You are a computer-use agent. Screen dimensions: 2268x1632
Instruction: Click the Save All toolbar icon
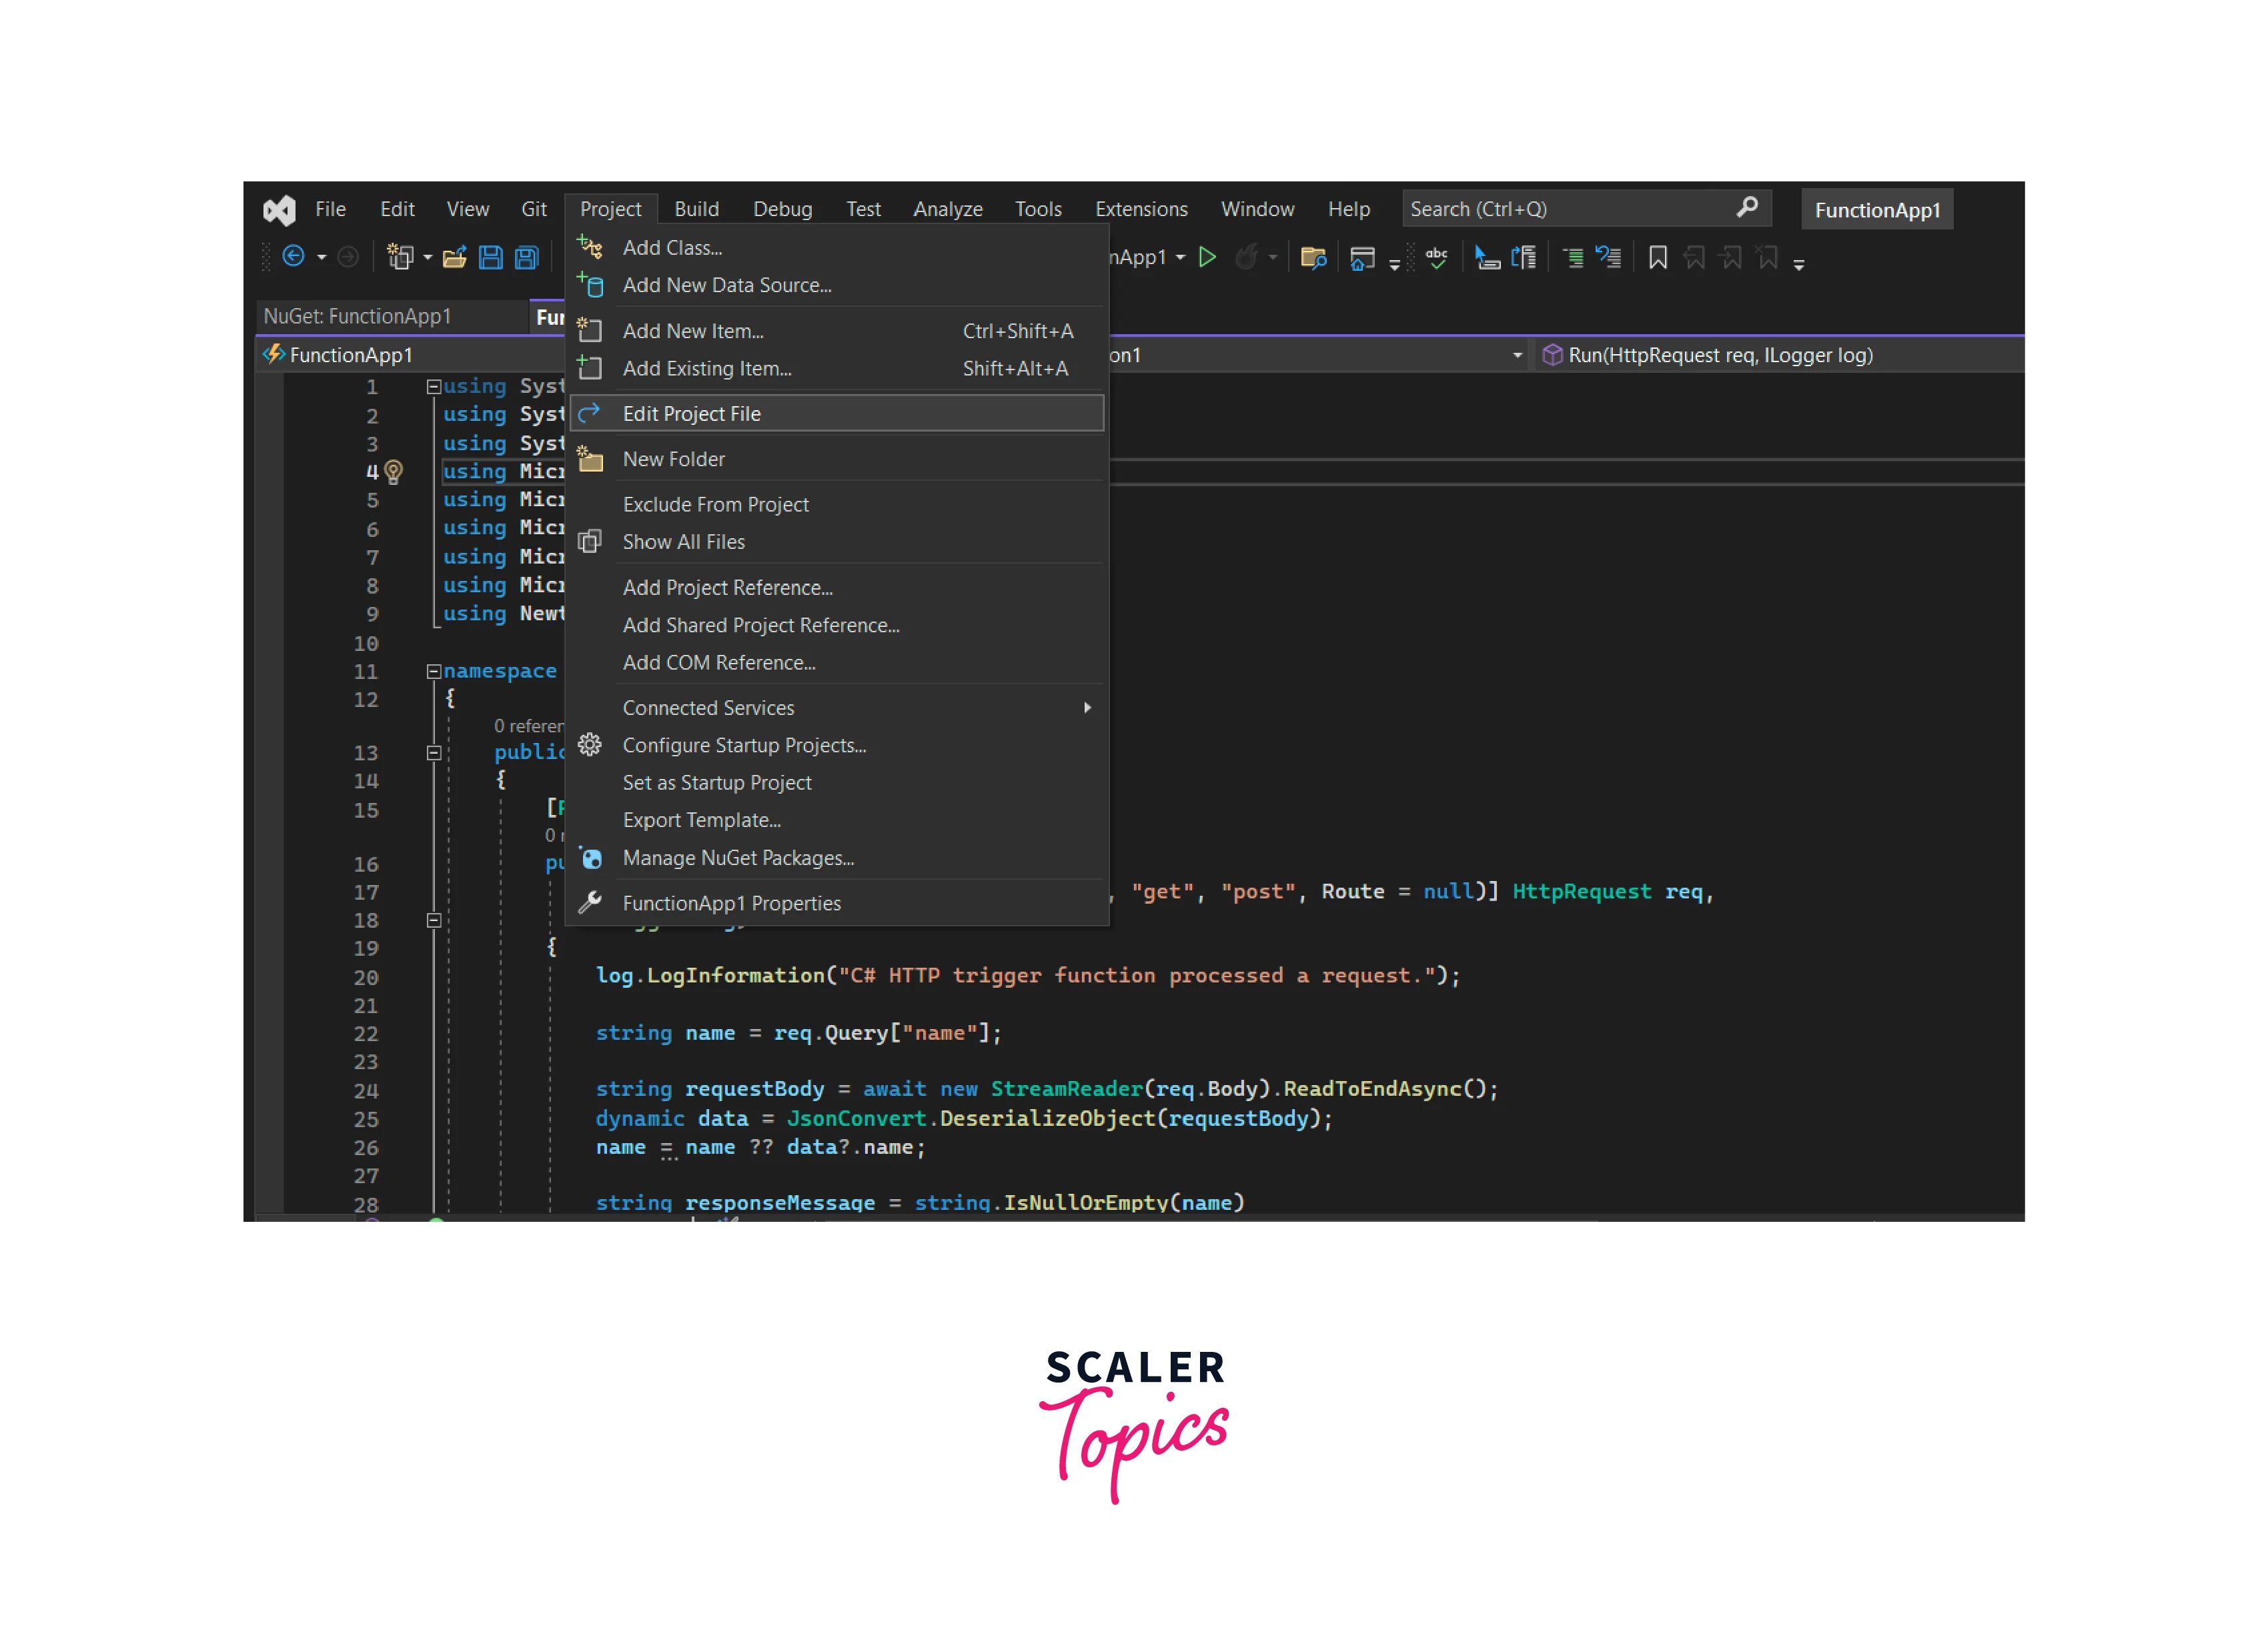click(527, 258)
